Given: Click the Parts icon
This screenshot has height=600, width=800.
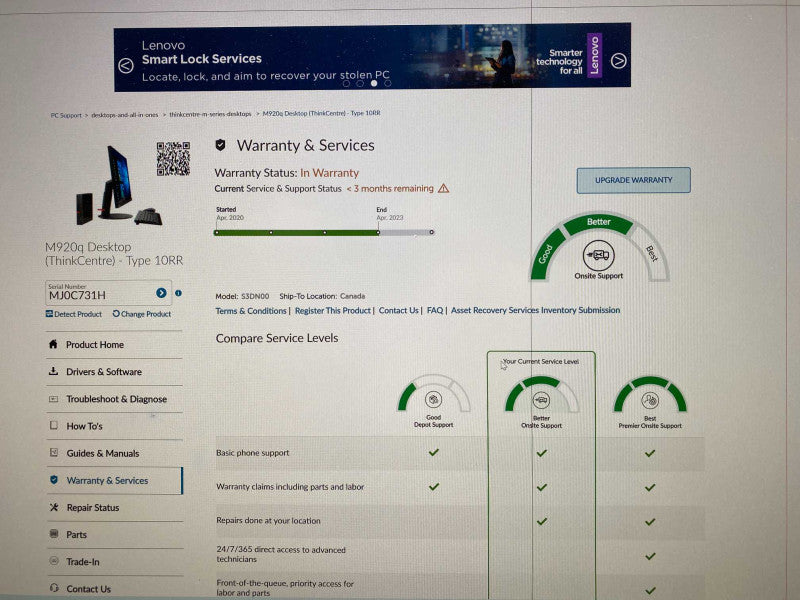Looking at the screenshot, I should coord(54,534).
